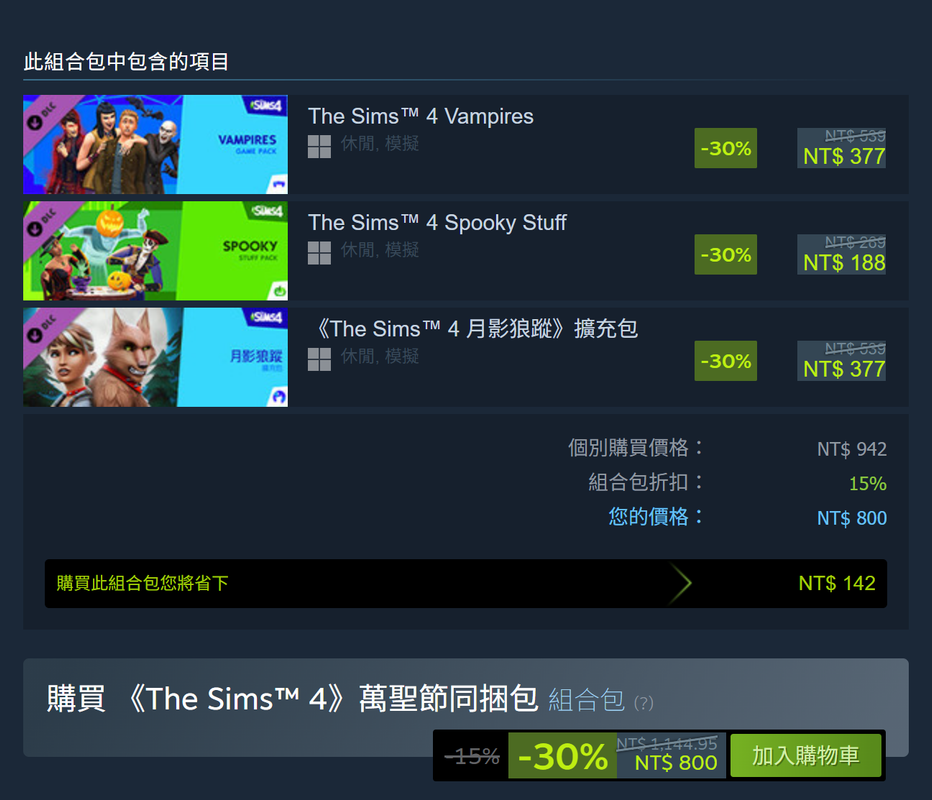Open the werewolf expansion thumbnail

click(155, 357)
